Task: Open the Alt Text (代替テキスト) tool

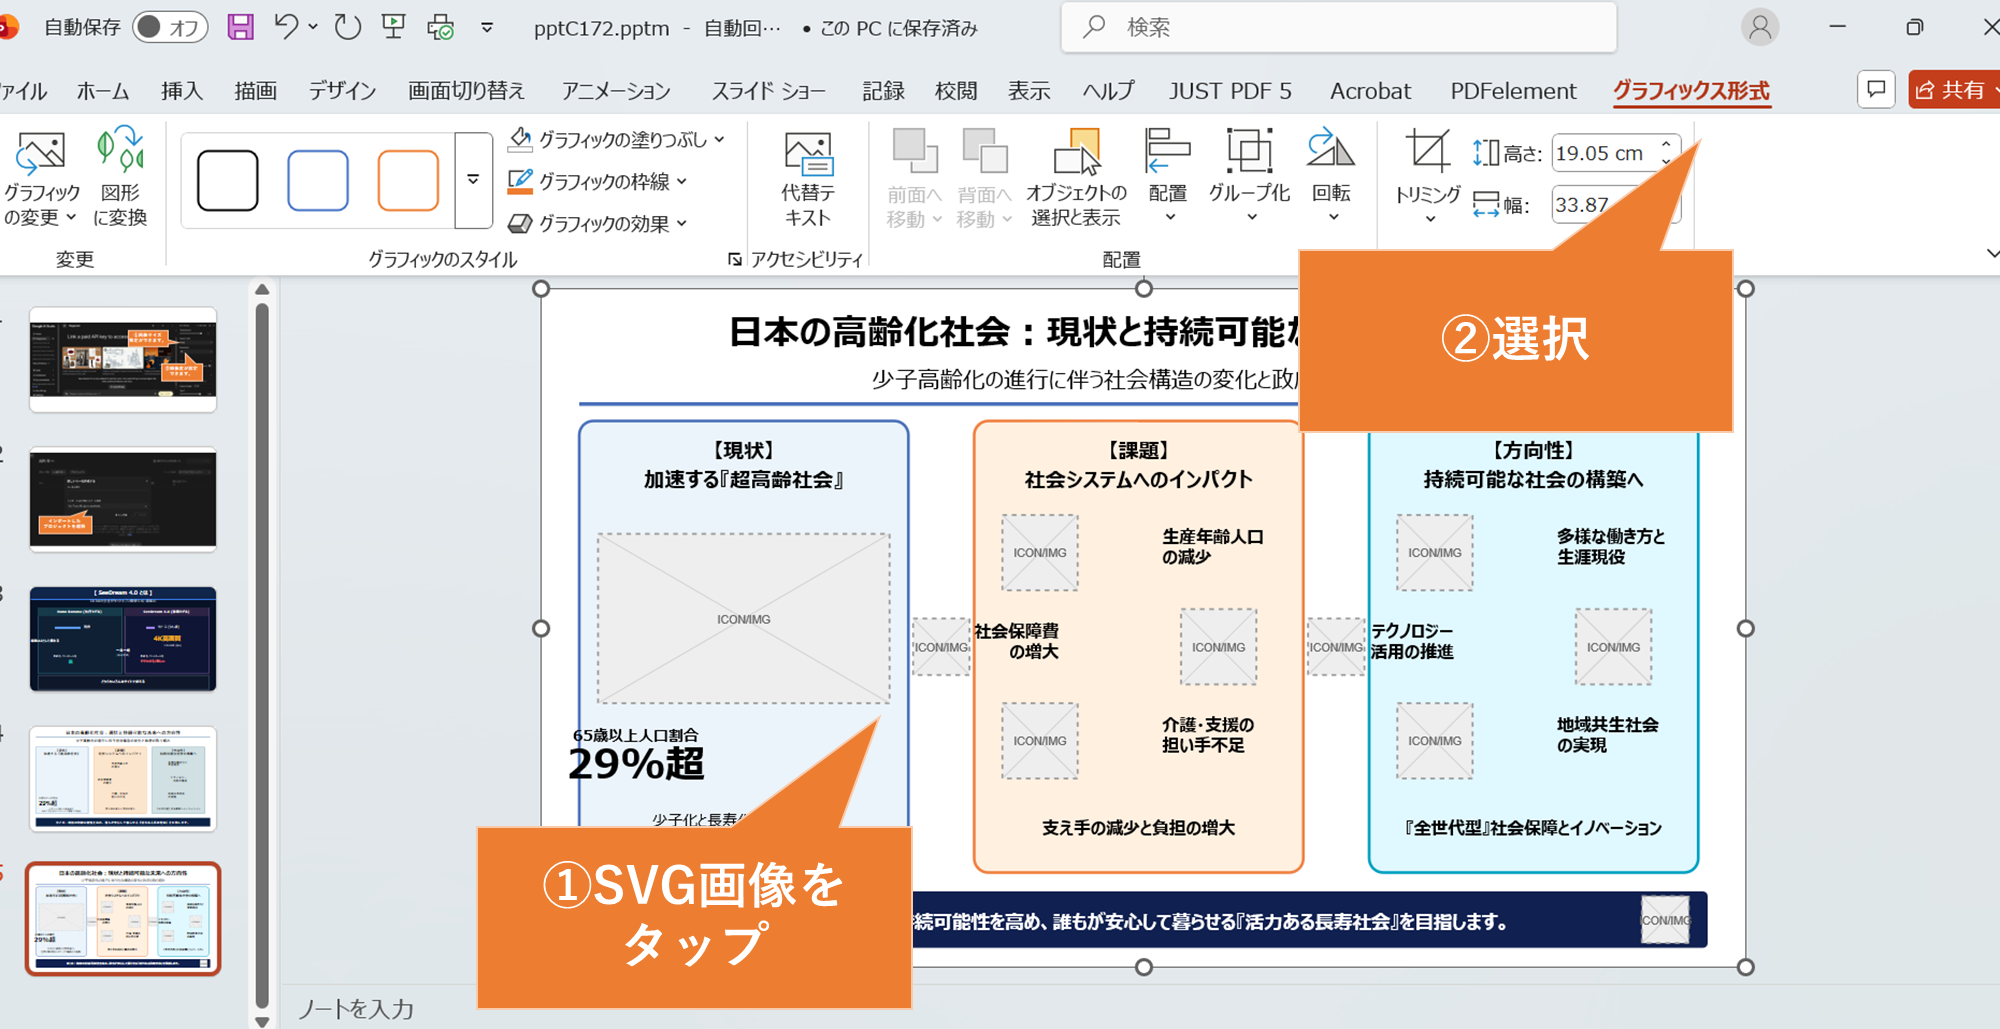Action: pyautogui.click(x=807, y=180)
